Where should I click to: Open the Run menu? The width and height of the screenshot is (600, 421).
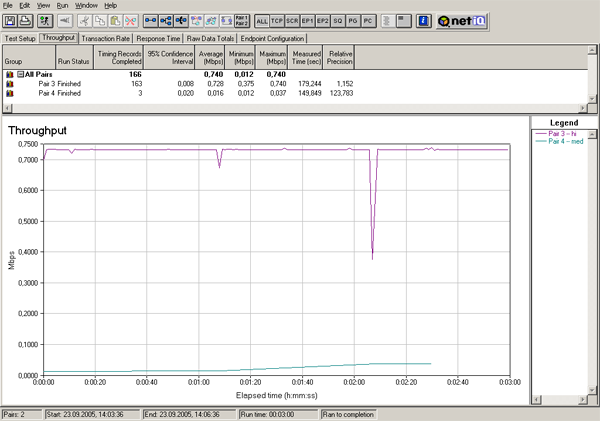pos(62,5)
